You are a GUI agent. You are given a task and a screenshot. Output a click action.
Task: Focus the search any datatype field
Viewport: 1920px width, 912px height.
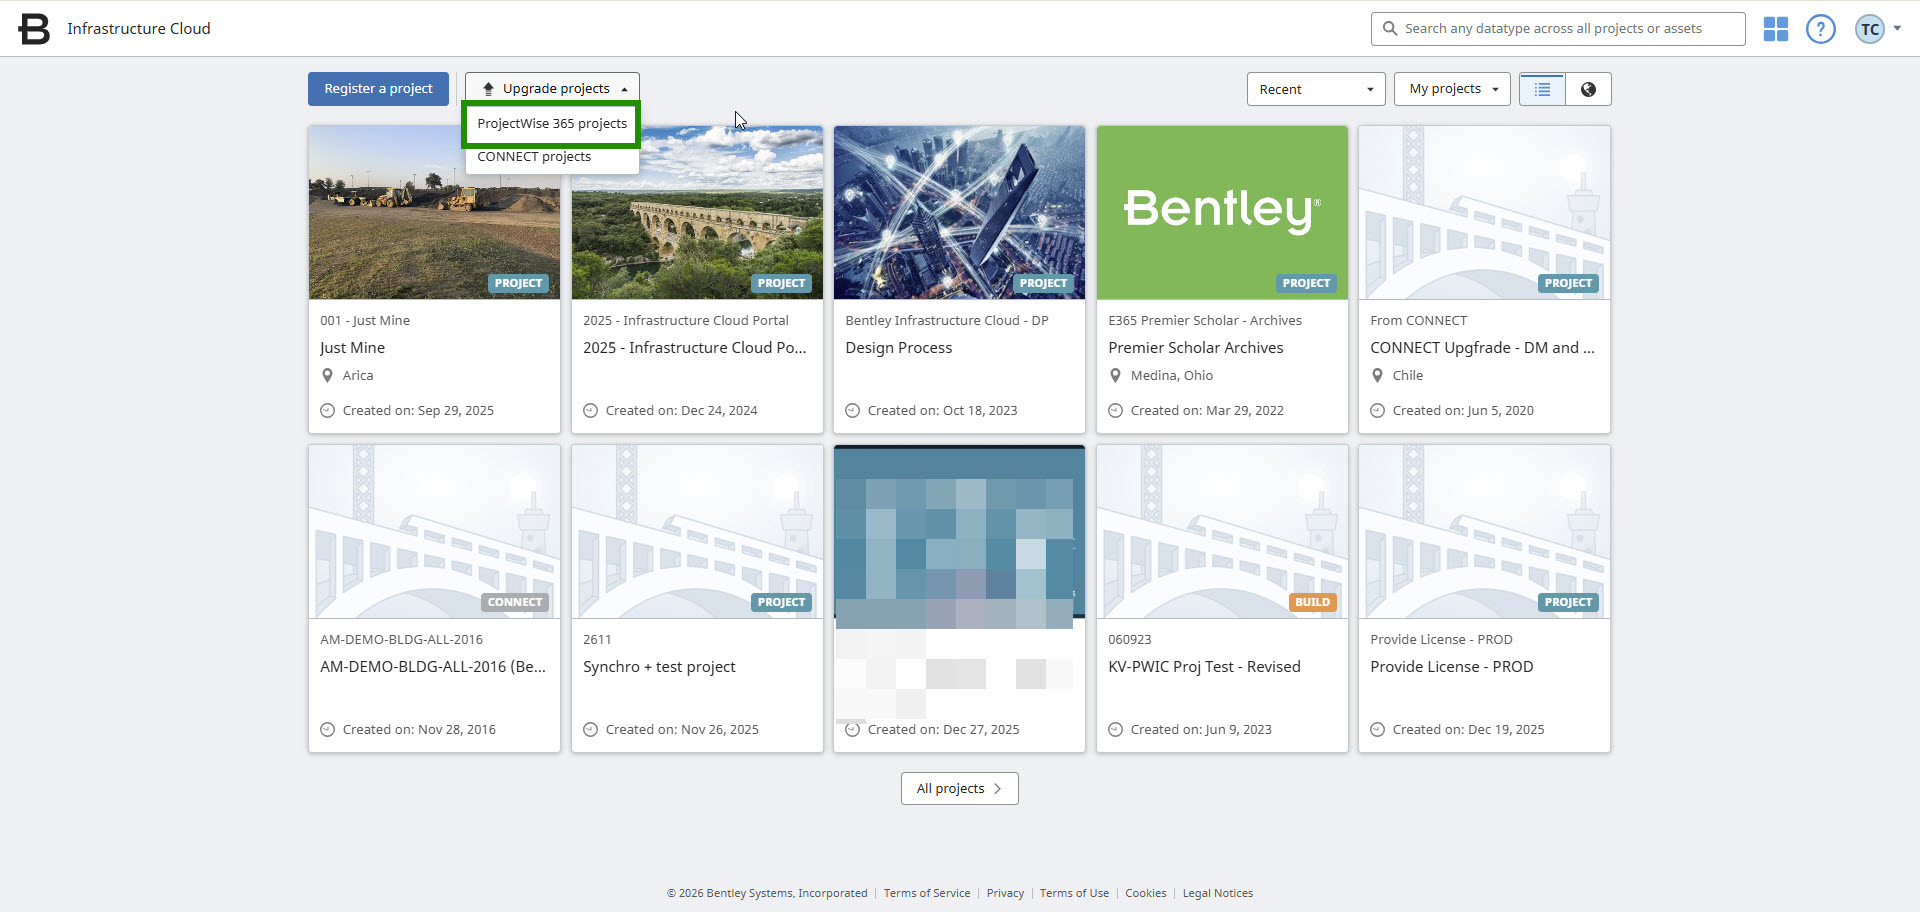click(x=1558, y=29)
